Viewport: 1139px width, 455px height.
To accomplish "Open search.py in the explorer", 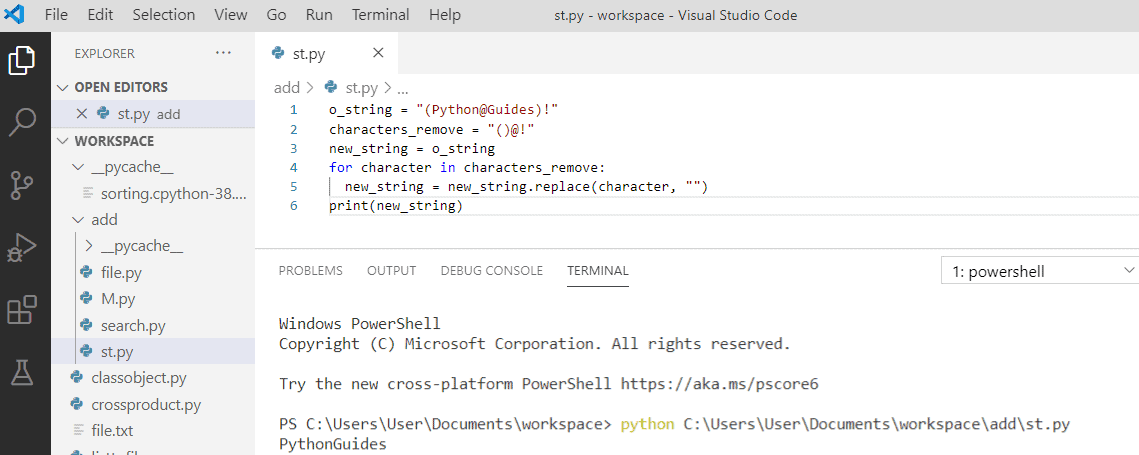I will click(133, 326).
